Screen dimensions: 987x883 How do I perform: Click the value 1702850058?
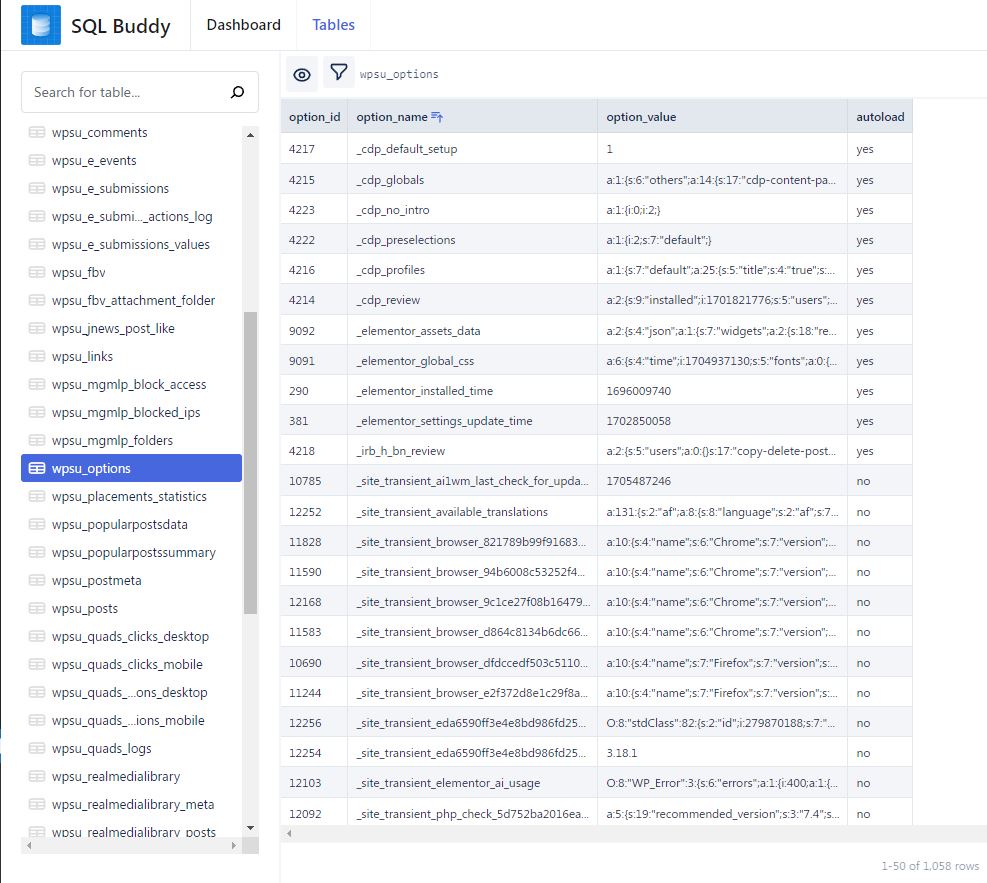[638, 421]
